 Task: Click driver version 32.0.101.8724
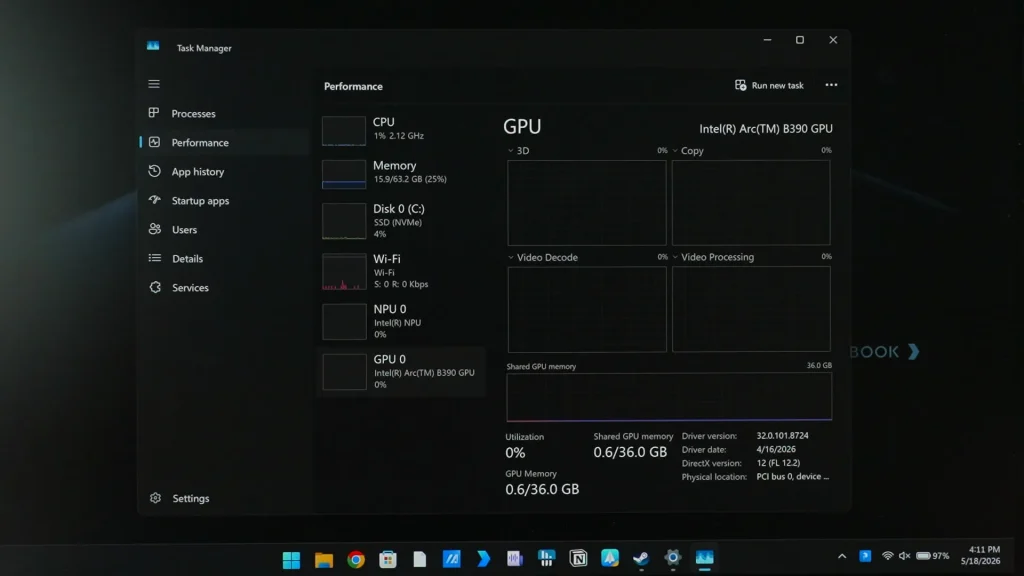[x=782, y=436]
